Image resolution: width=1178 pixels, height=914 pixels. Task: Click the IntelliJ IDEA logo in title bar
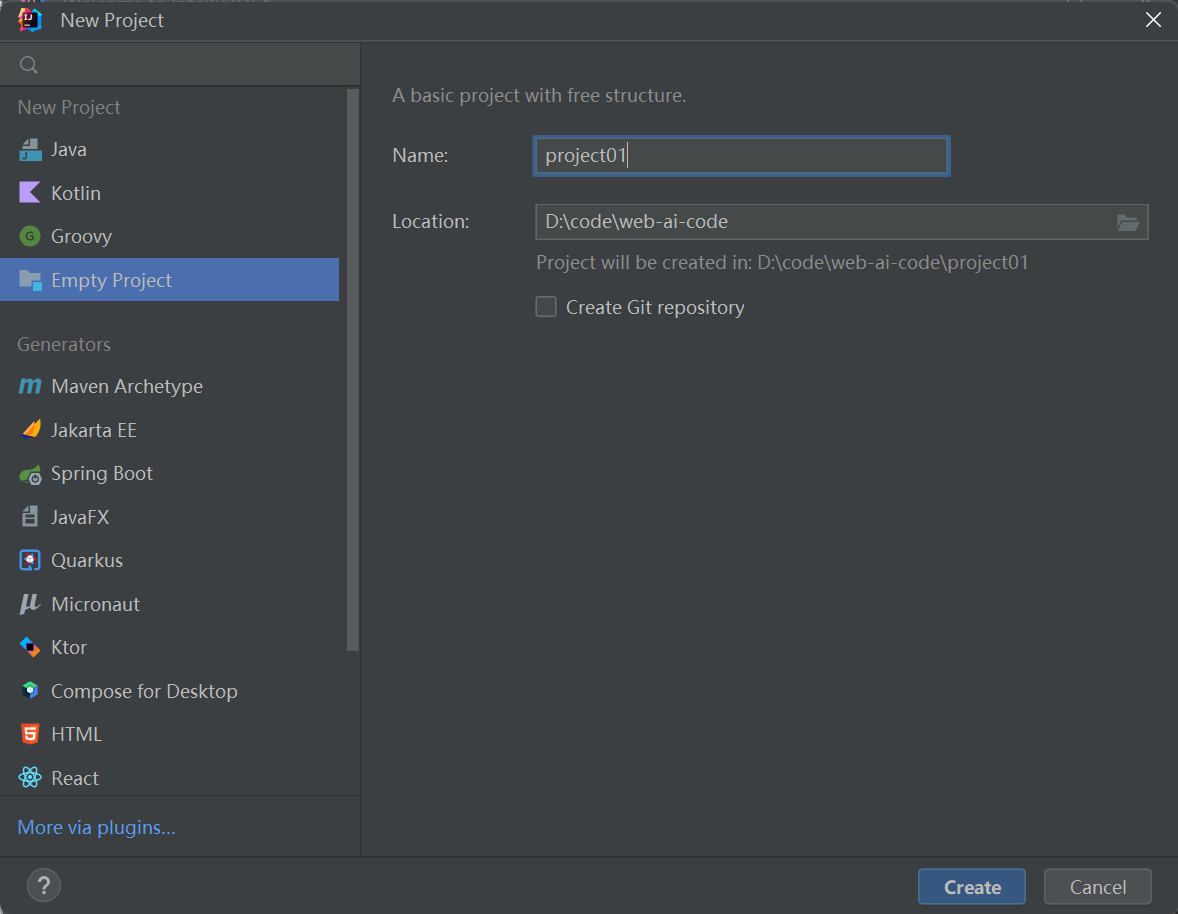[x=30, y=20]
